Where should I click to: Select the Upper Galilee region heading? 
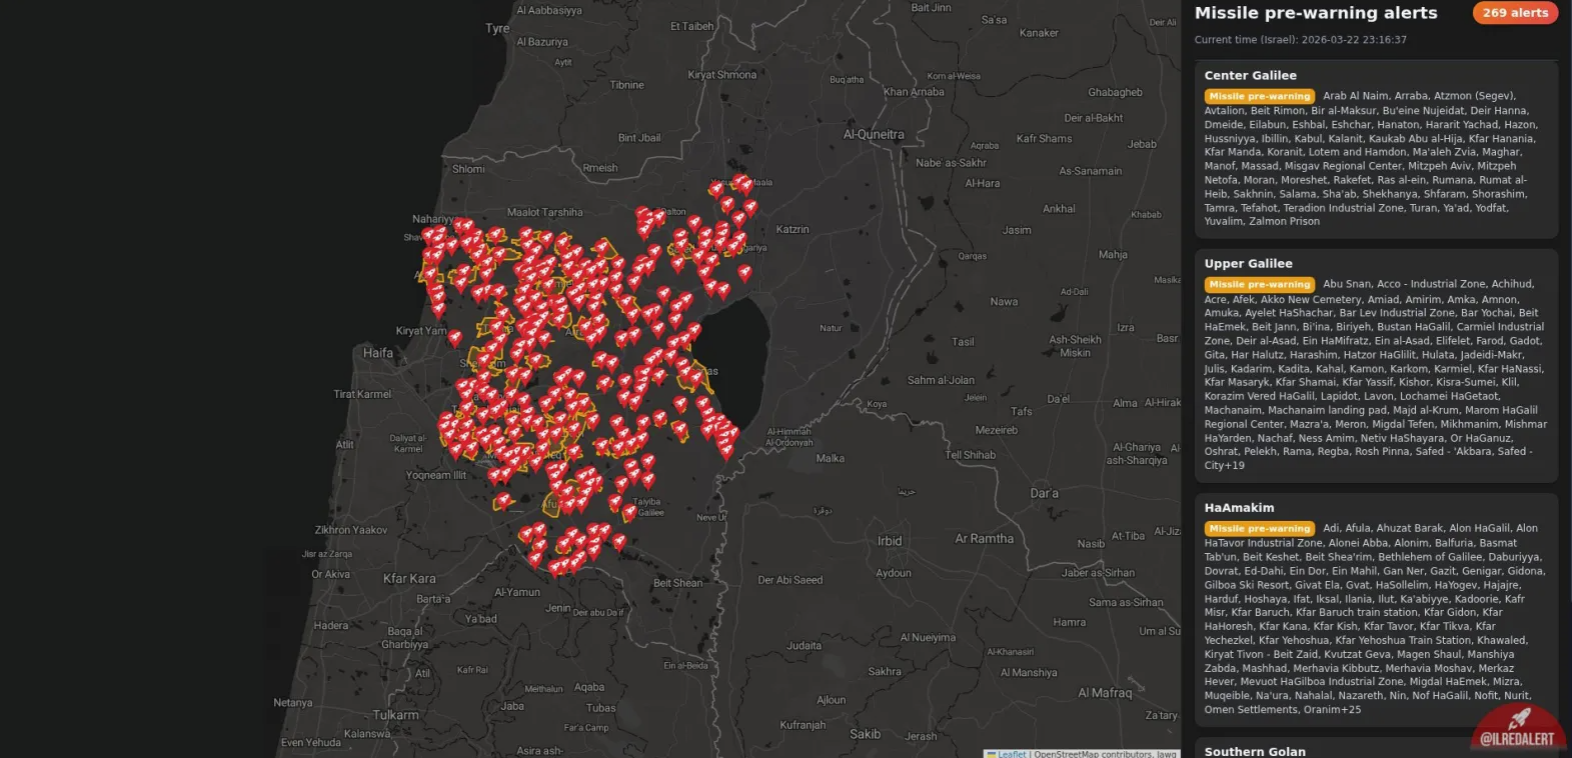tap(1248, 263)
